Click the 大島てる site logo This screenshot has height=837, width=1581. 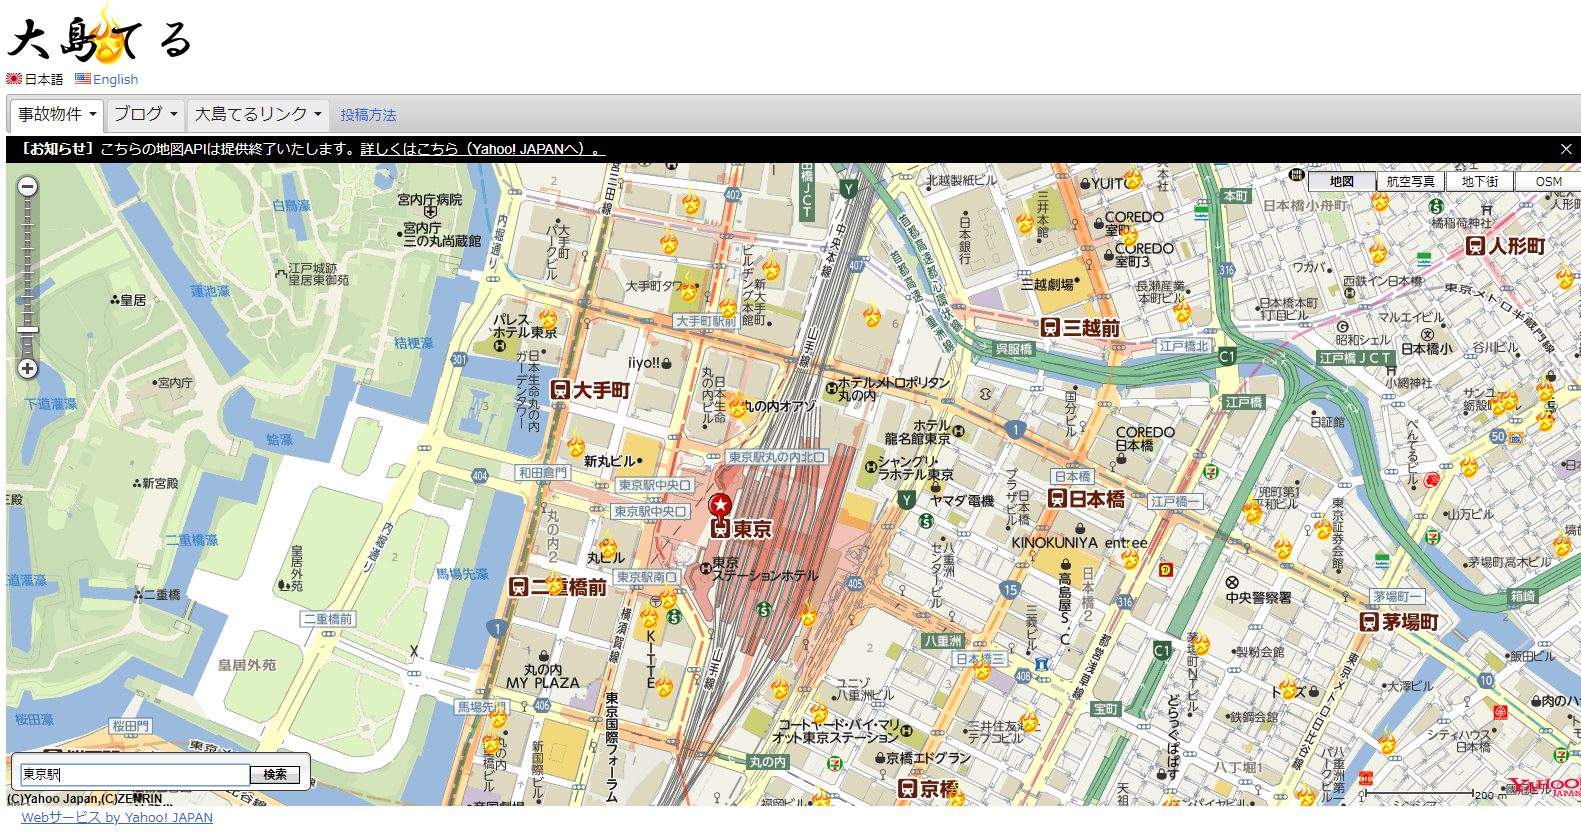coord(99,37)
